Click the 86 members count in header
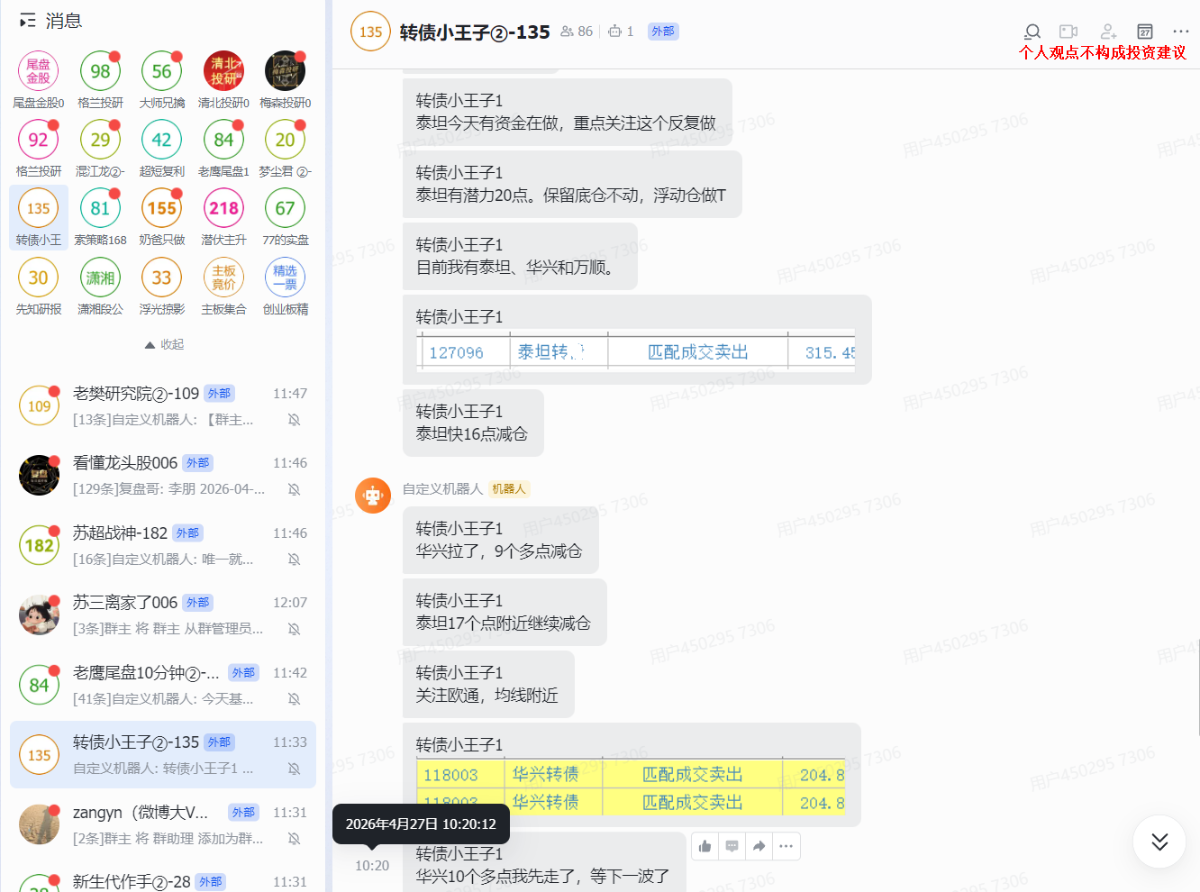Viewport: 1200px width, 892px height. point(578,32)
